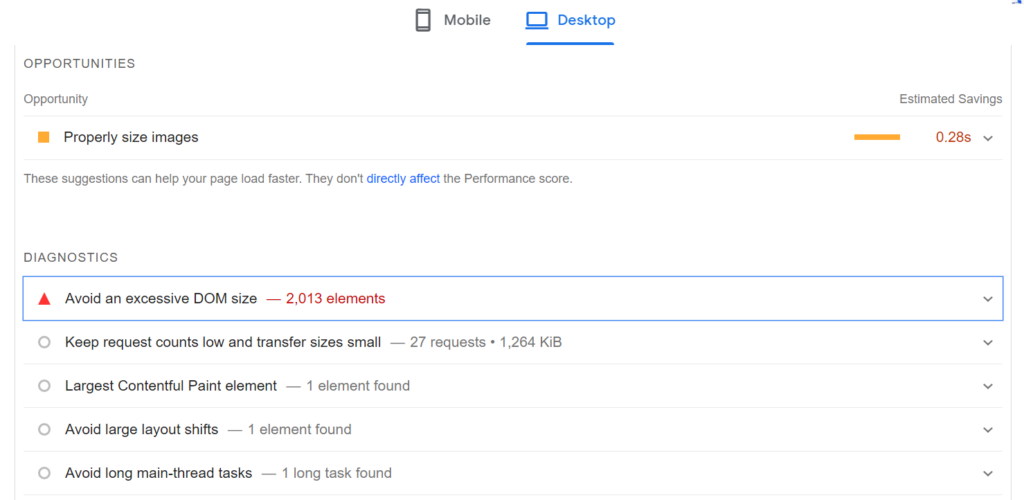Expand Keep request counts low chevron
Image resolution: width=1024 pixels, height=500 pixels.
(987, 343)
